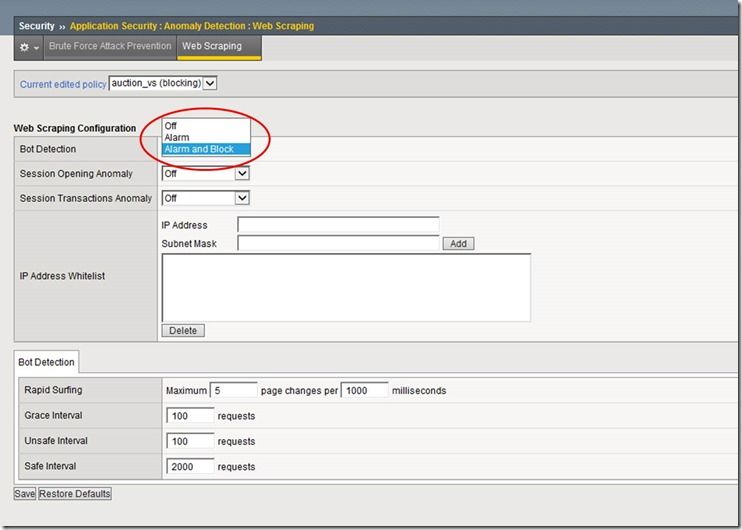
Task: Select the Bot Detection lower tab
Action: 46,362
